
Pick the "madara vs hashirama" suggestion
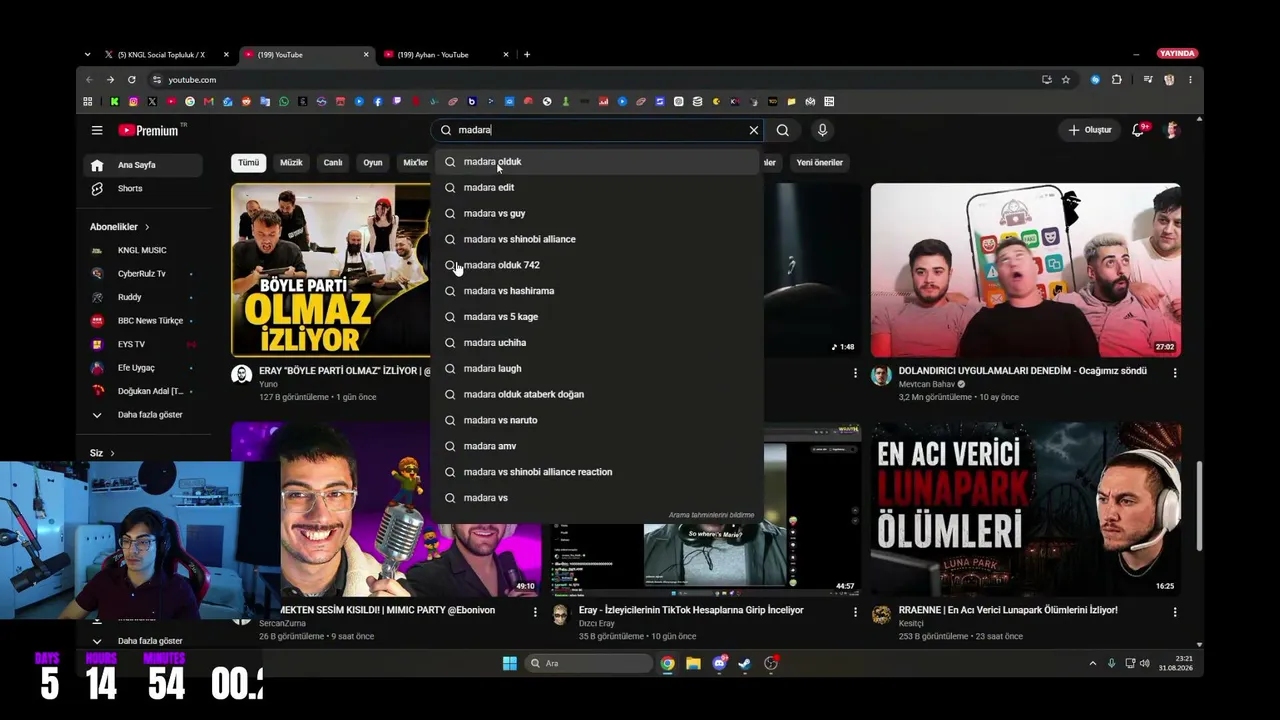(597, 291)
